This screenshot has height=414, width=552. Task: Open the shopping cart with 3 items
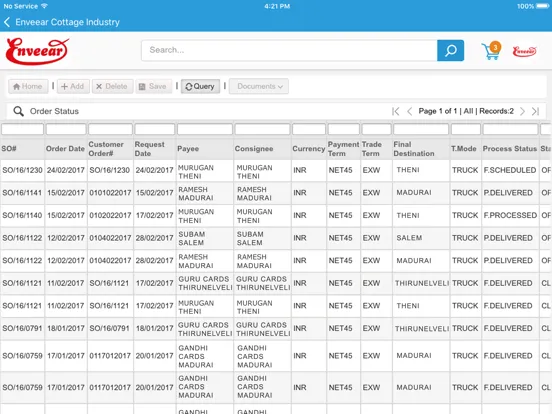pos(491,51)
